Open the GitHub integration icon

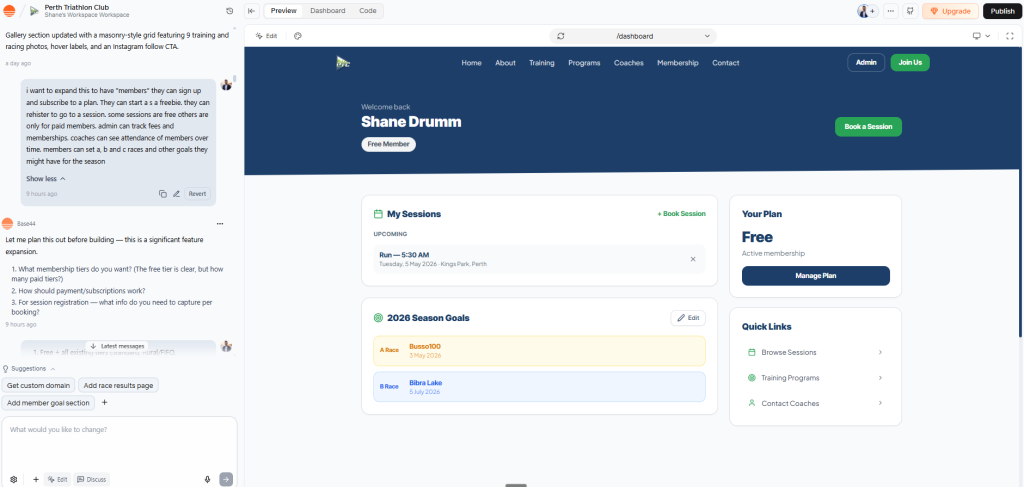911,11
